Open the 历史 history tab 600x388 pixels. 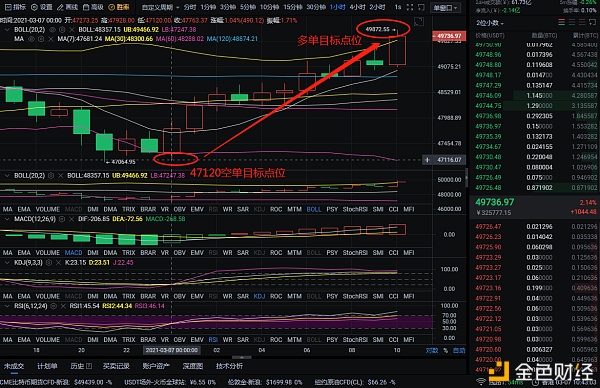click(x=81, y=366)
